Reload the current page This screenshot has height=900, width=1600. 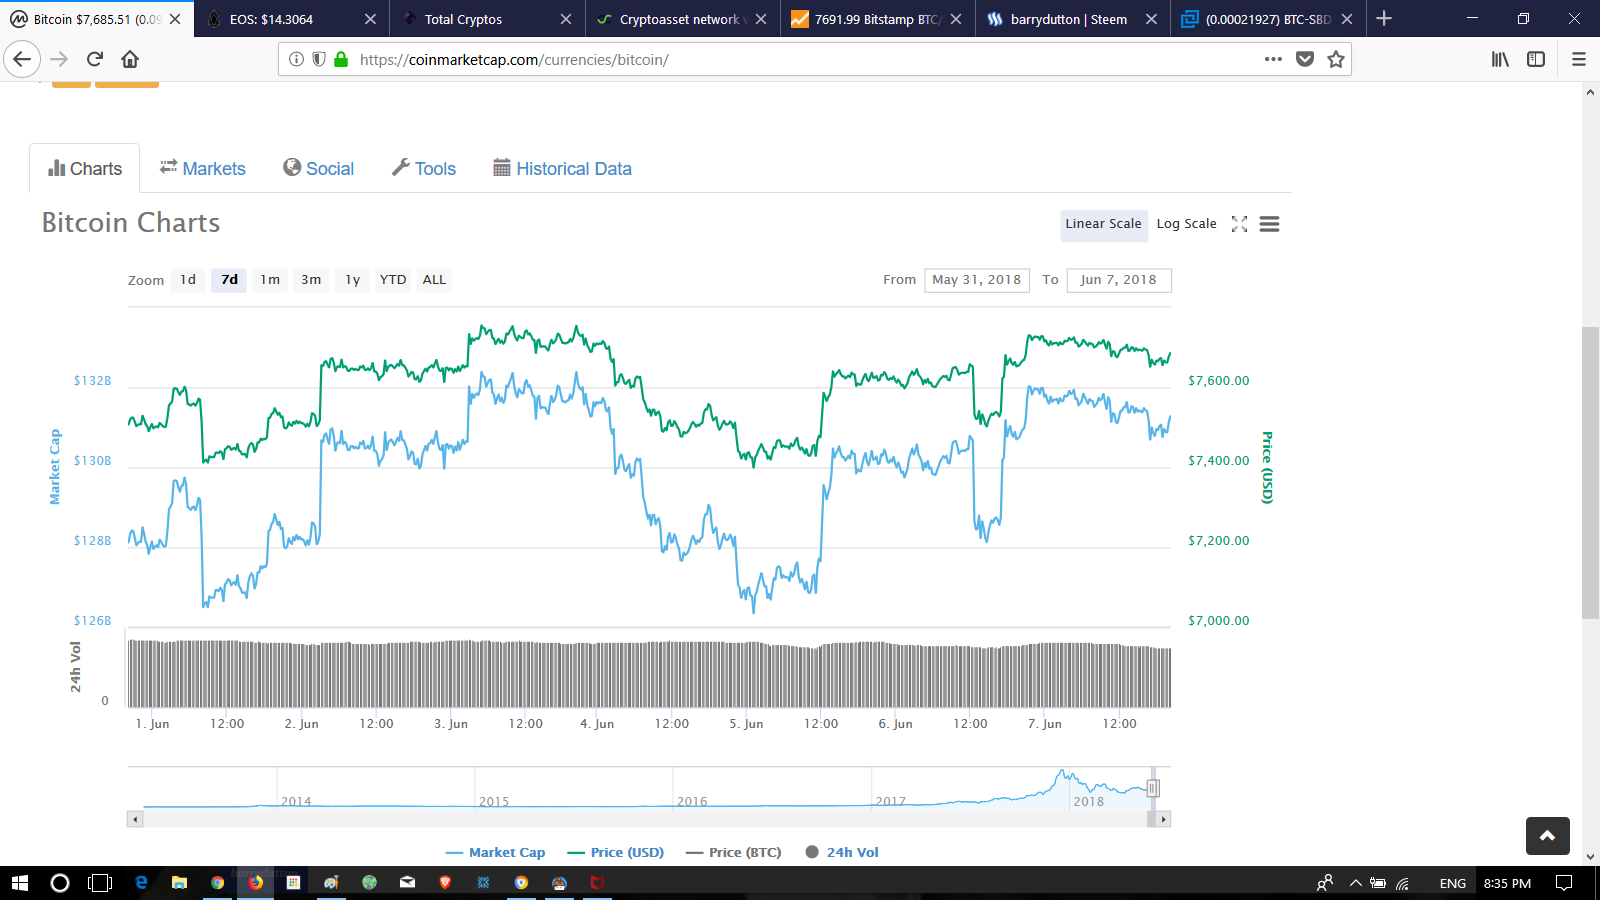(95, 59)
